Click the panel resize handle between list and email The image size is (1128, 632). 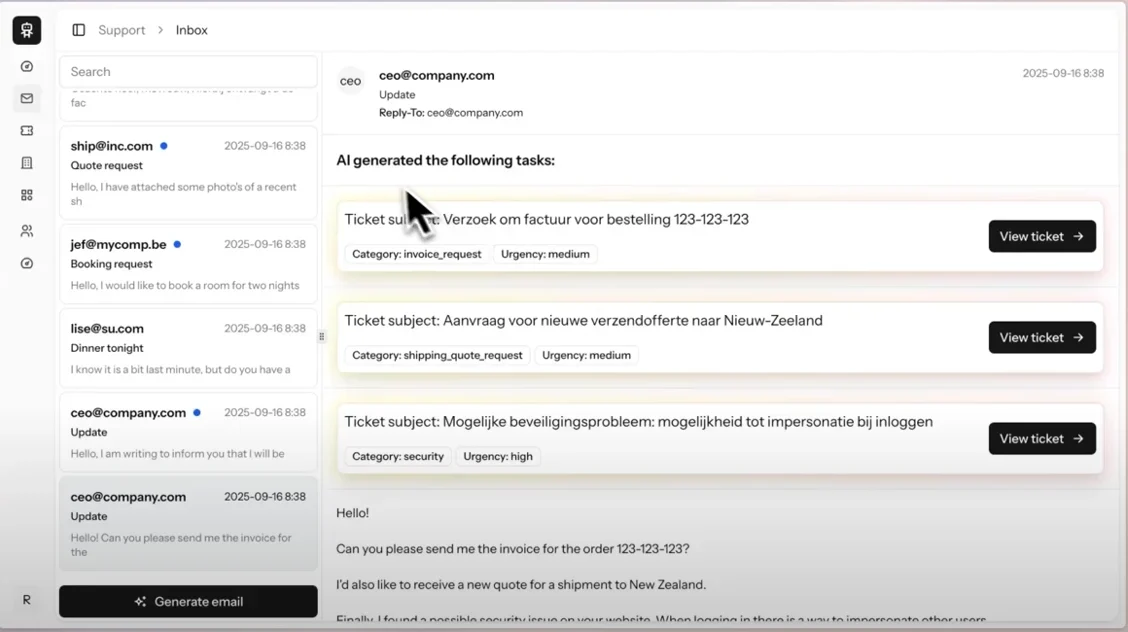322,336
